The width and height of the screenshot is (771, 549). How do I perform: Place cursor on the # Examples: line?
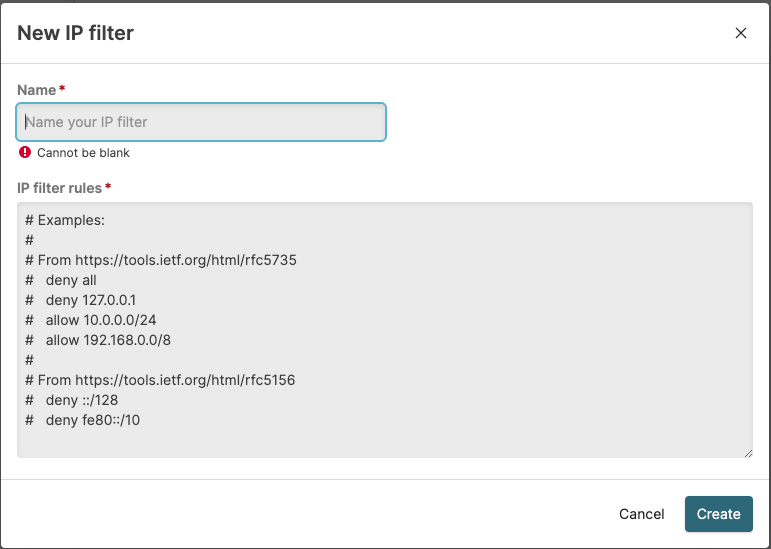click(71, 220)
